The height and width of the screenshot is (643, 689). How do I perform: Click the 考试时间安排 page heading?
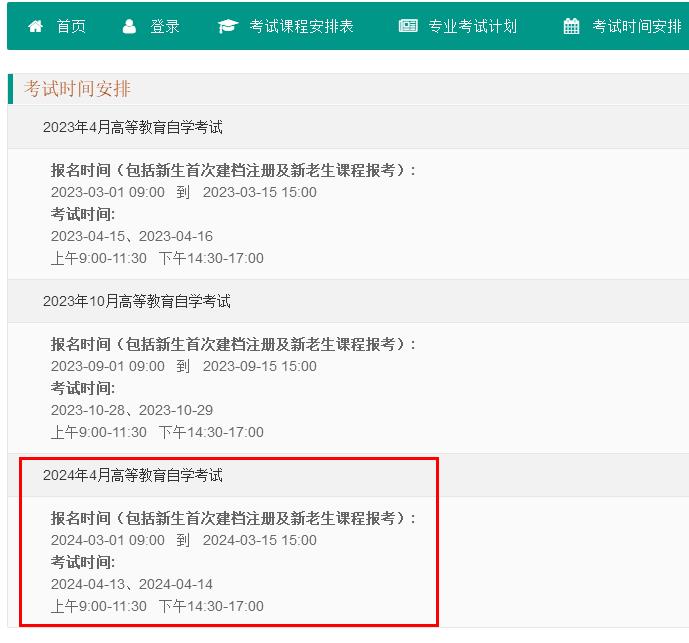(77, 89)
